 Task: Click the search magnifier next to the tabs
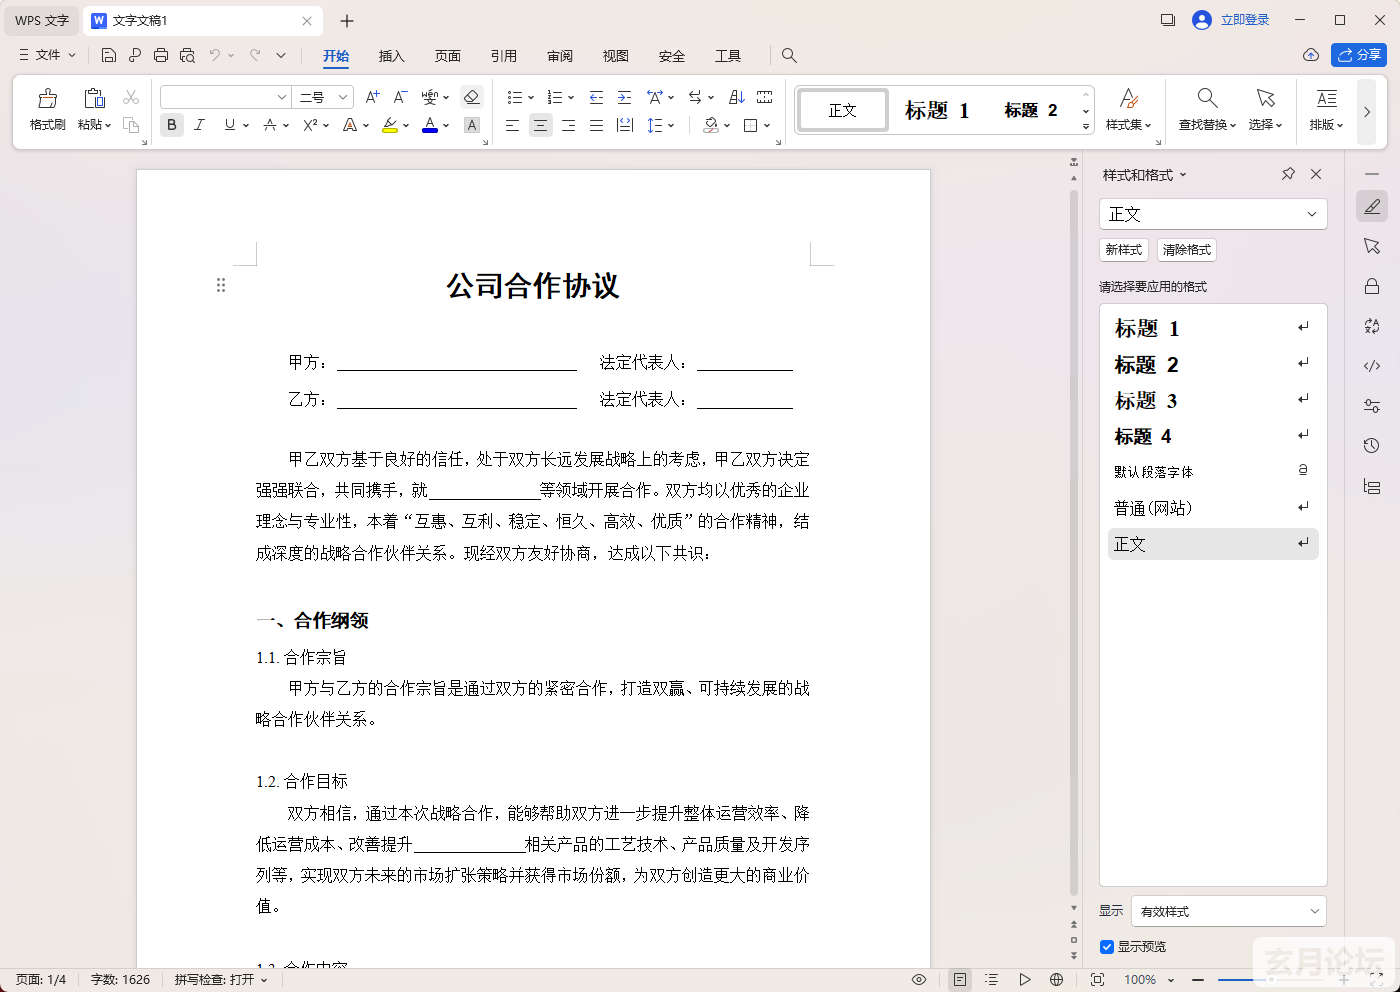coord(789,56)
